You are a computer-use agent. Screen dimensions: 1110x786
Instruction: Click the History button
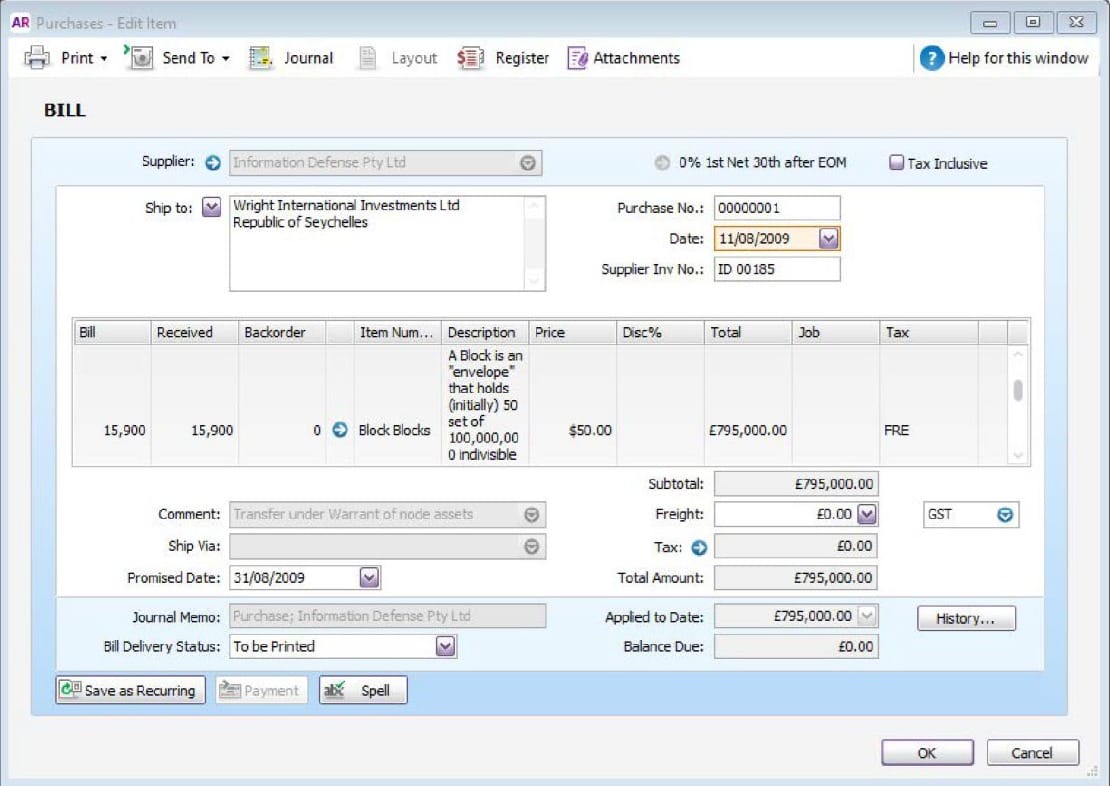[965, 619]
